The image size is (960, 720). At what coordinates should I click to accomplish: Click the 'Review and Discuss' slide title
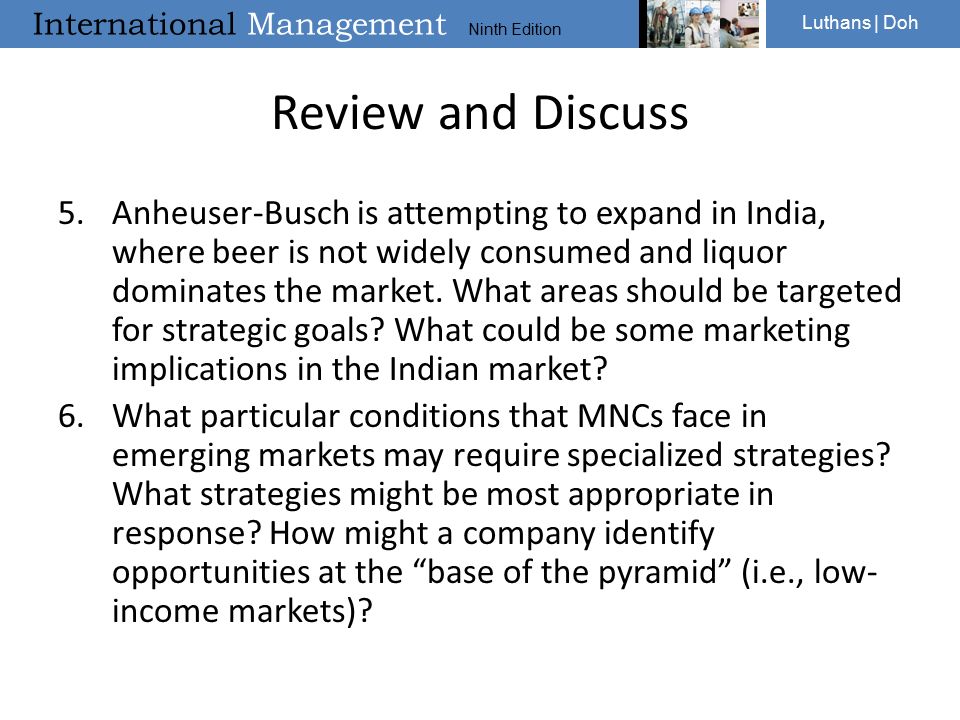[480, 113]
